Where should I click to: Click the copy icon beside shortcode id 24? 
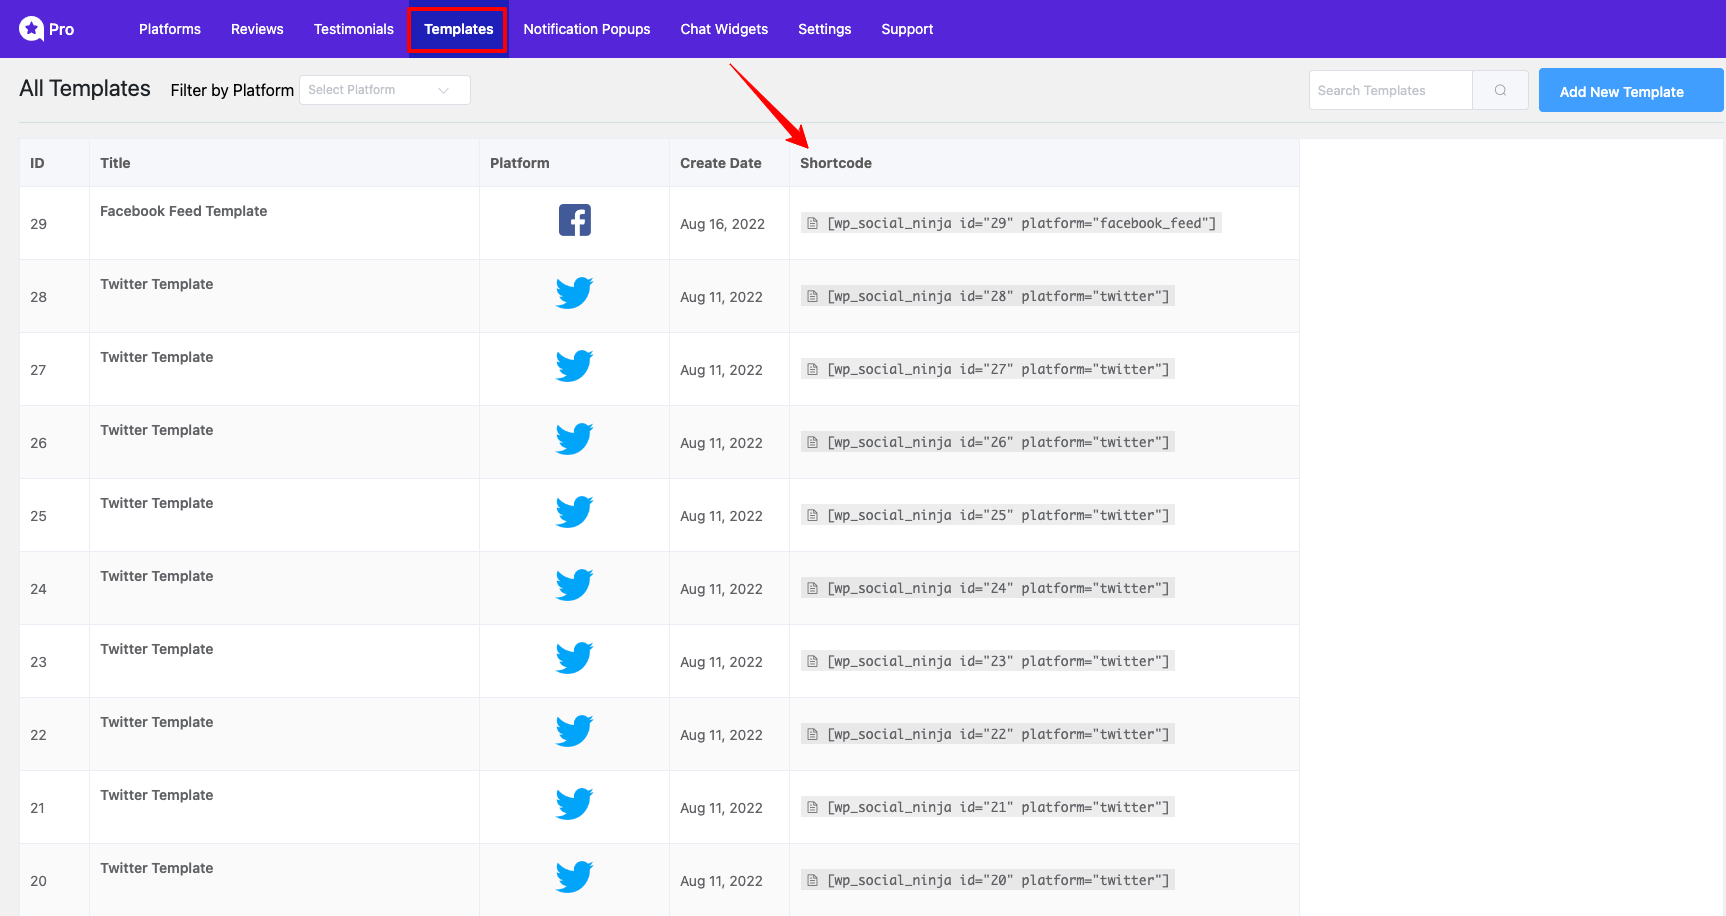point(813,588)
